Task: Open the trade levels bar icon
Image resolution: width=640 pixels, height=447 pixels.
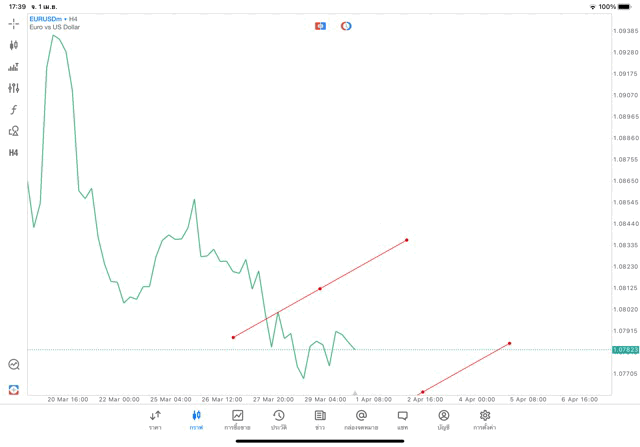Action: 14,67
